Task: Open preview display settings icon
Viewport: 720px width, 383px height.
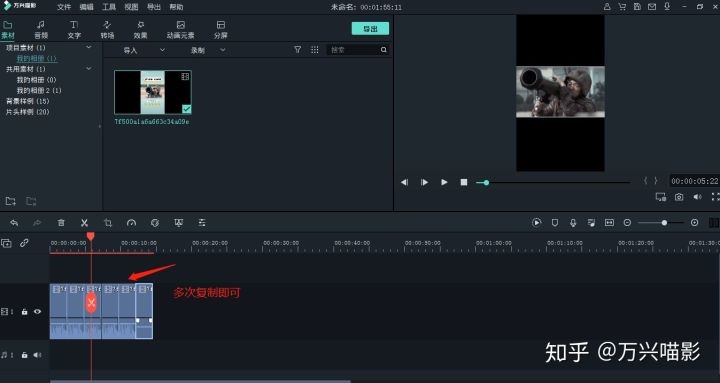Action: pyautogui.click(x=661, y=197)
